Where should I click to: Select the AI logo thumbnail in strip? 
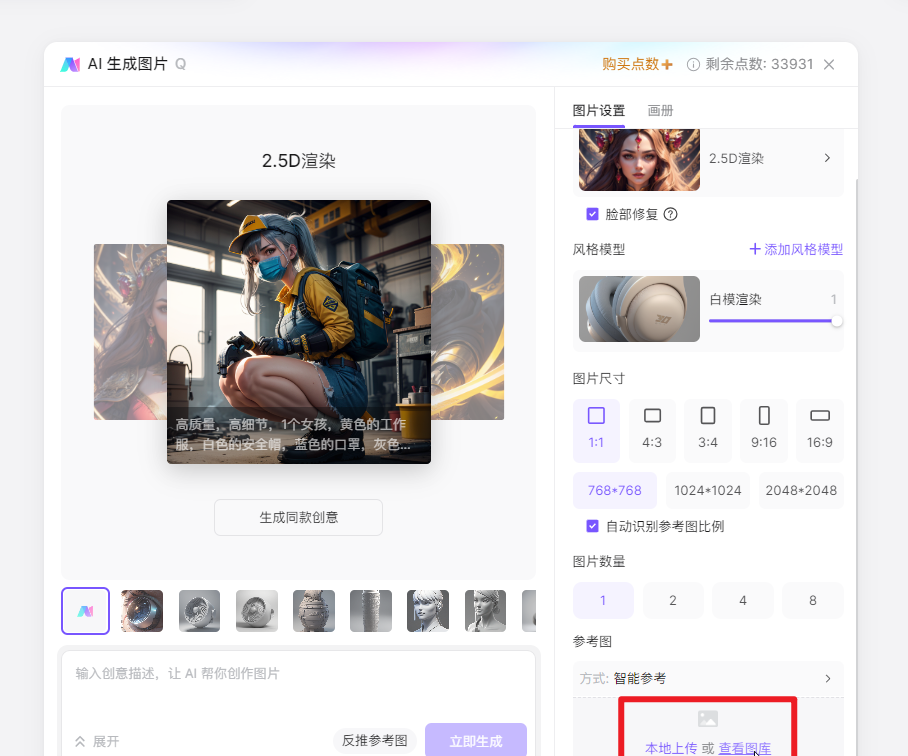tap(85, 611)
